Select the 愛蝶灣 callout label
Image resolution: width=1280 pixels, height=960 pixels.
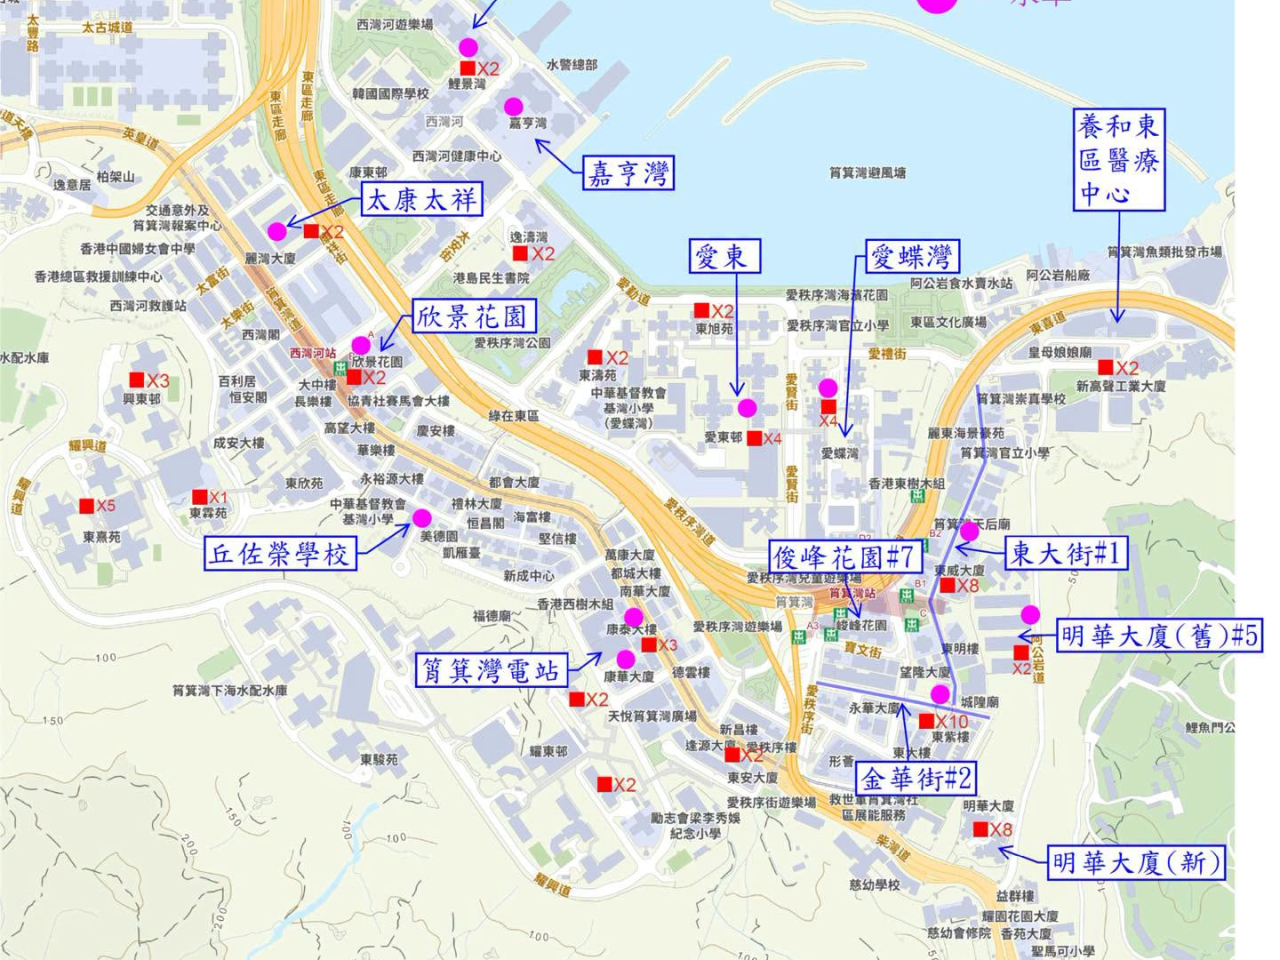(911, 256)
